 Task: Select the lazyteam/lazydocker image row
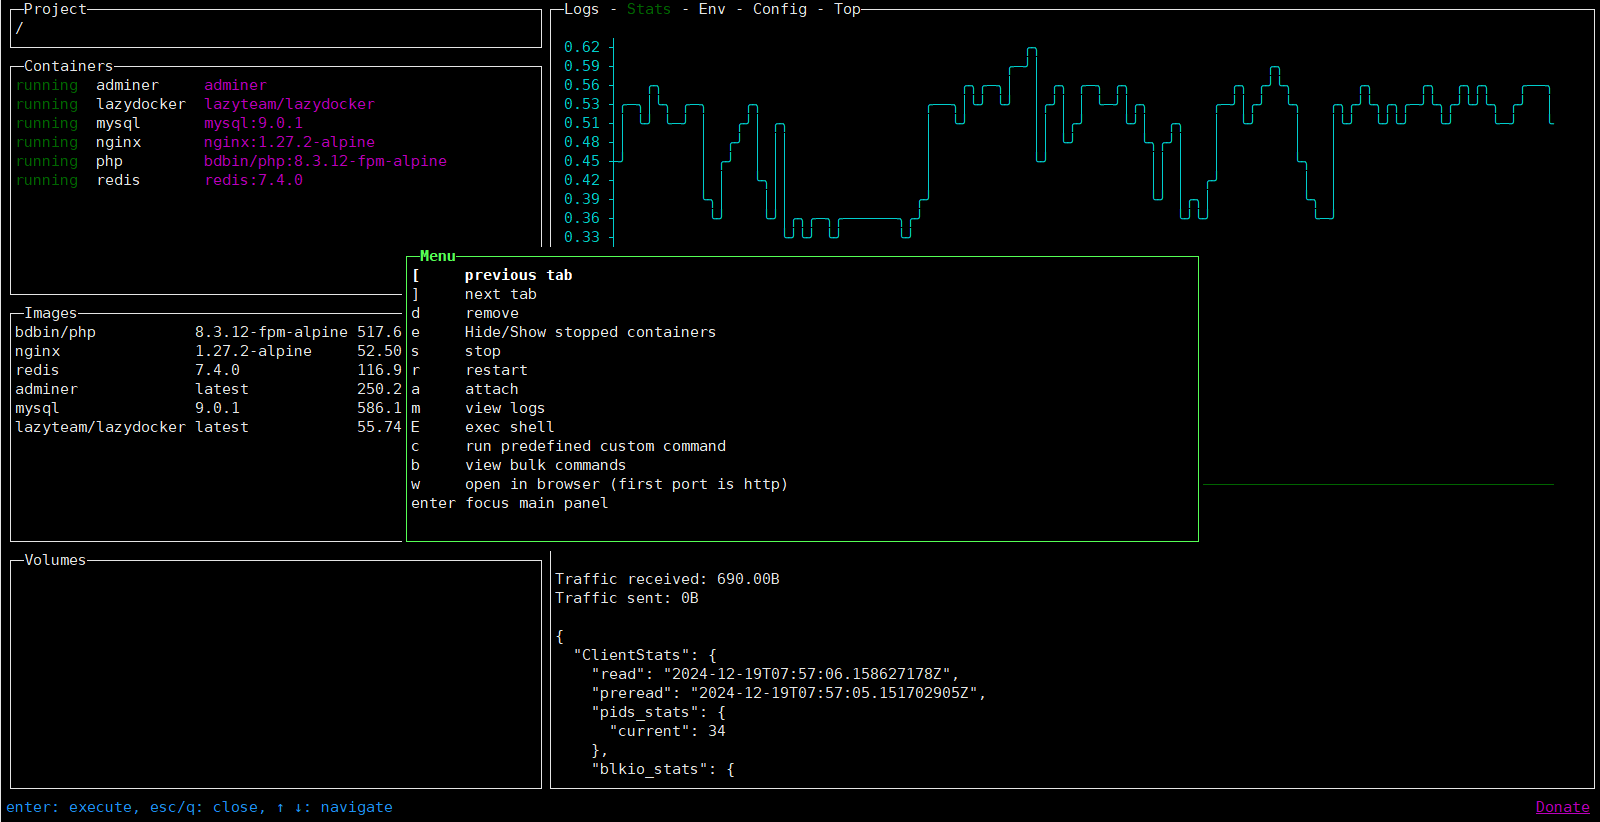click(x=209, y=427)
